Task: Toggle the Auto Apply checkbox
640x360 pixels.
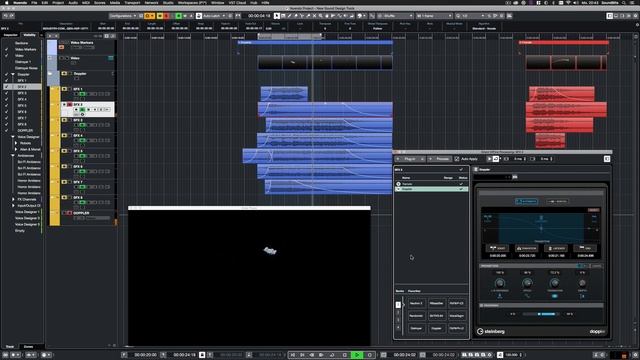Action: click(457, 159)
